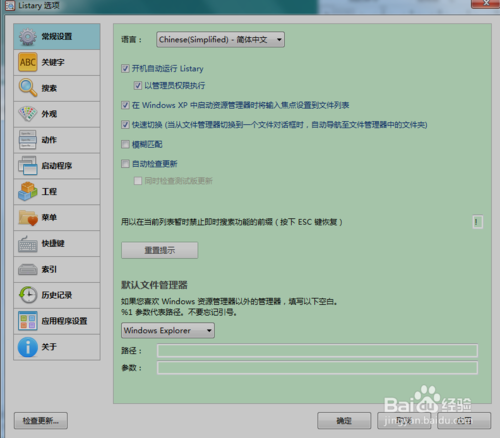Switch to the 应用程序设置 tab

[x=57, y=321]
